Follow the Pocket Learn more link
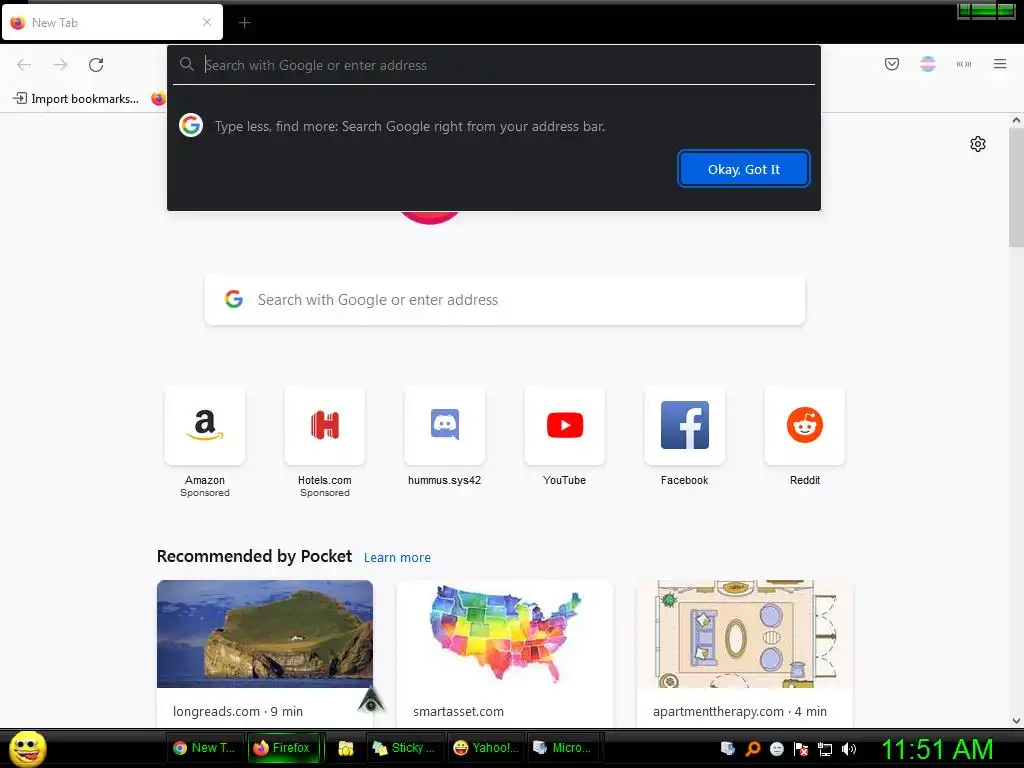 [x=397, y=558]
